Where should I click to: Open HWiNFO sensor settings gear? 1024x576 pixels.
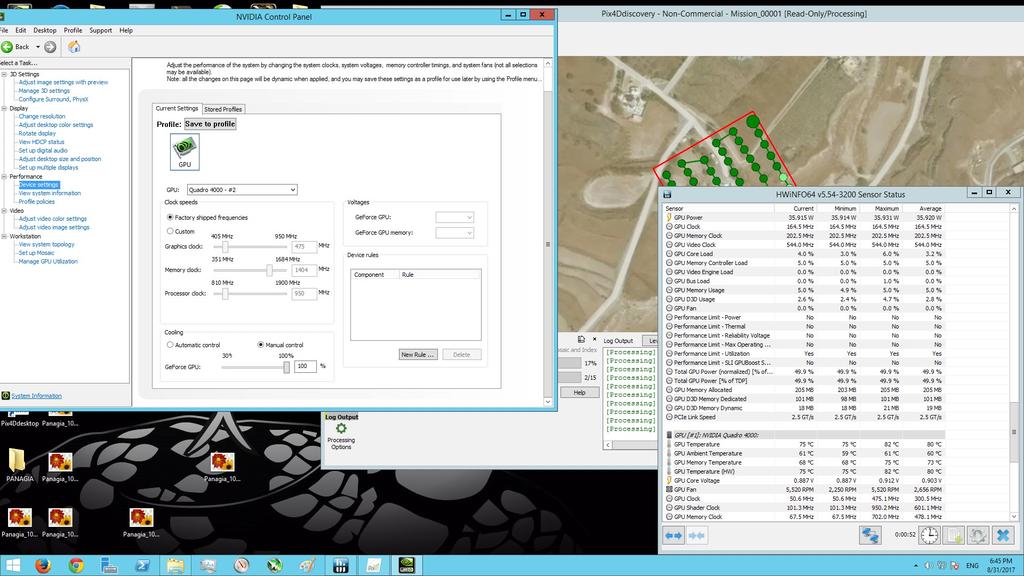[978, 536]
